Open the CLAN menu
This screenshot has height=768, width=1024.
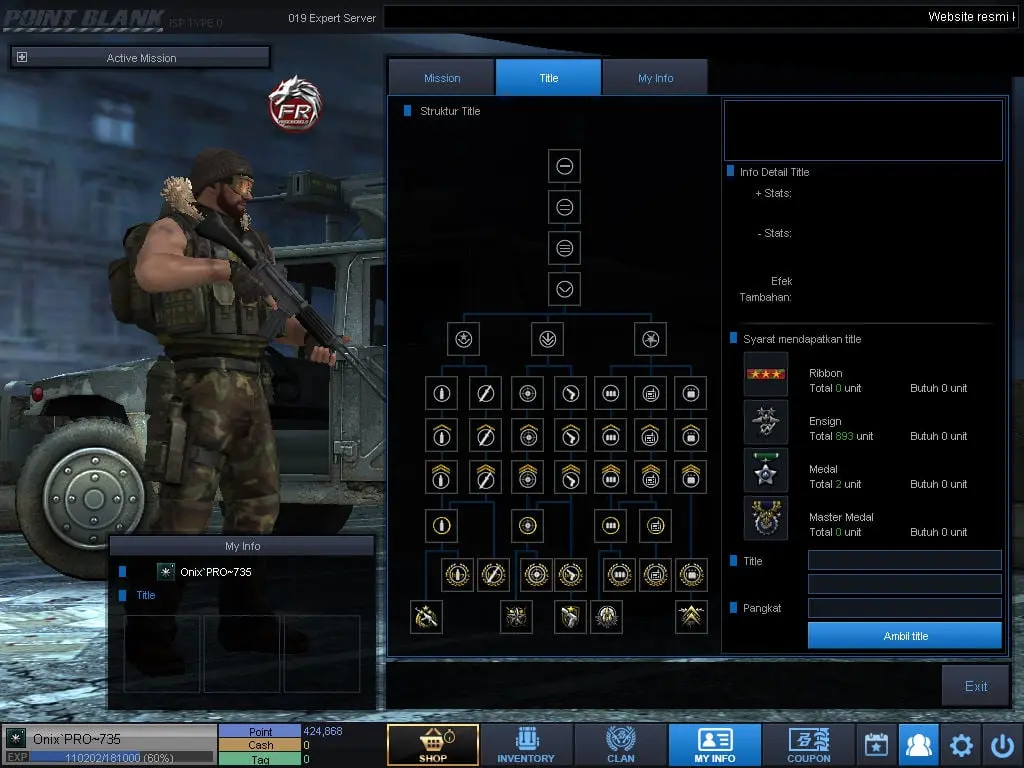tap(620, 744)
